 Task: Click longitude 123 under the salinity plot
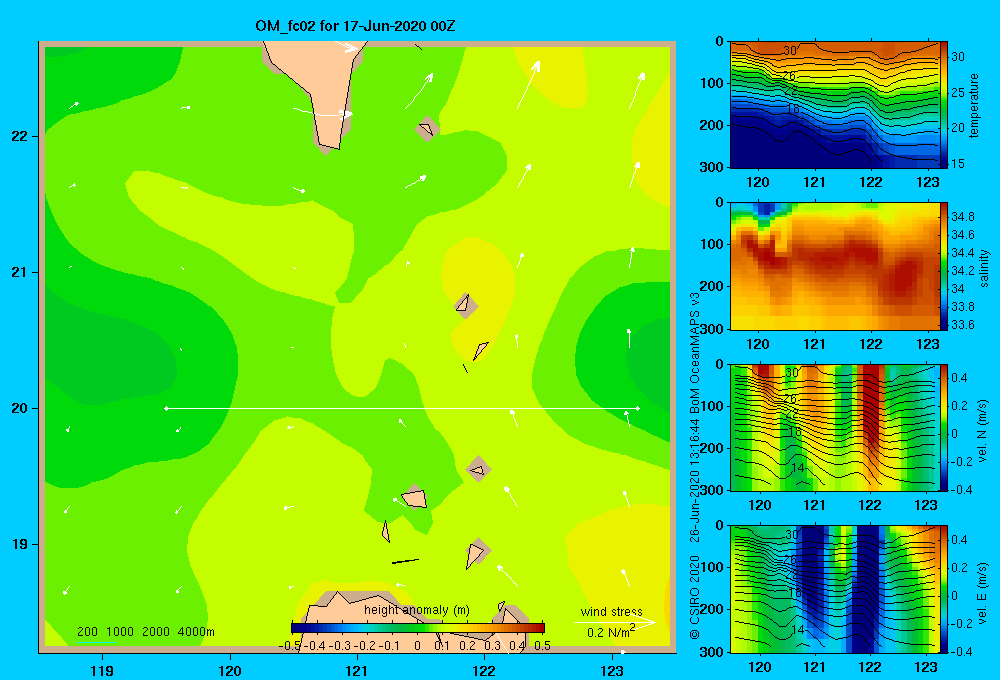[x=927, y=344]
